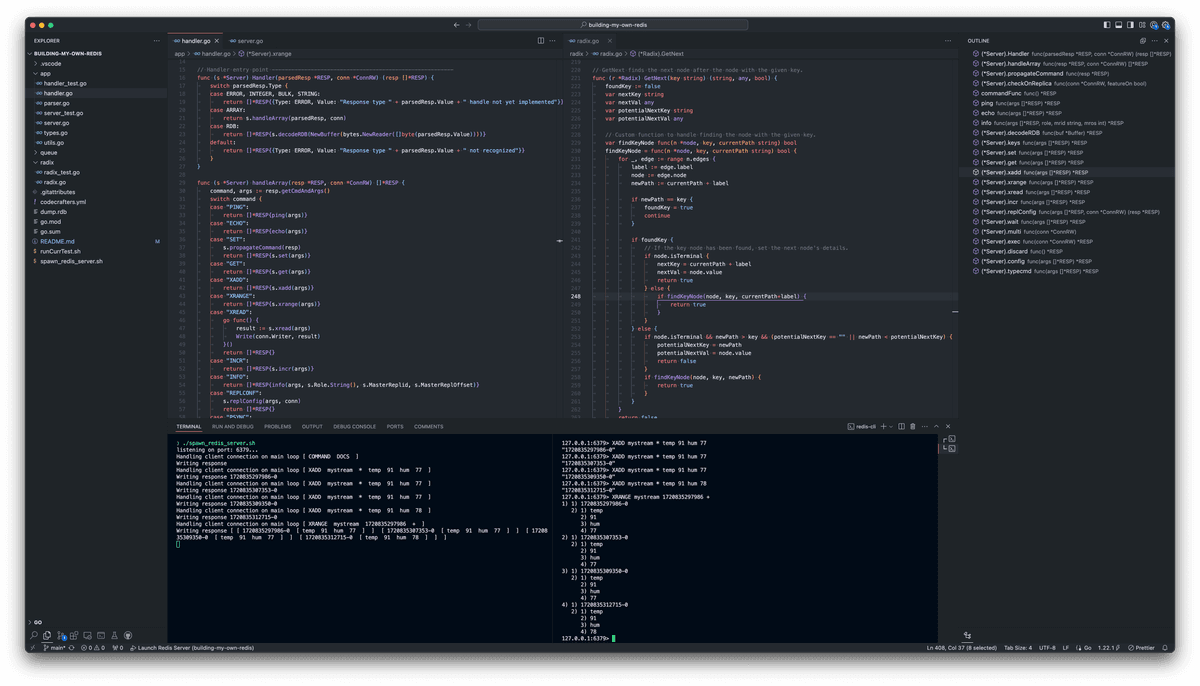The height and width of the screenshot is (686, 1200).
Task: Add new terminal with plus icon
Action: (883, 427)
